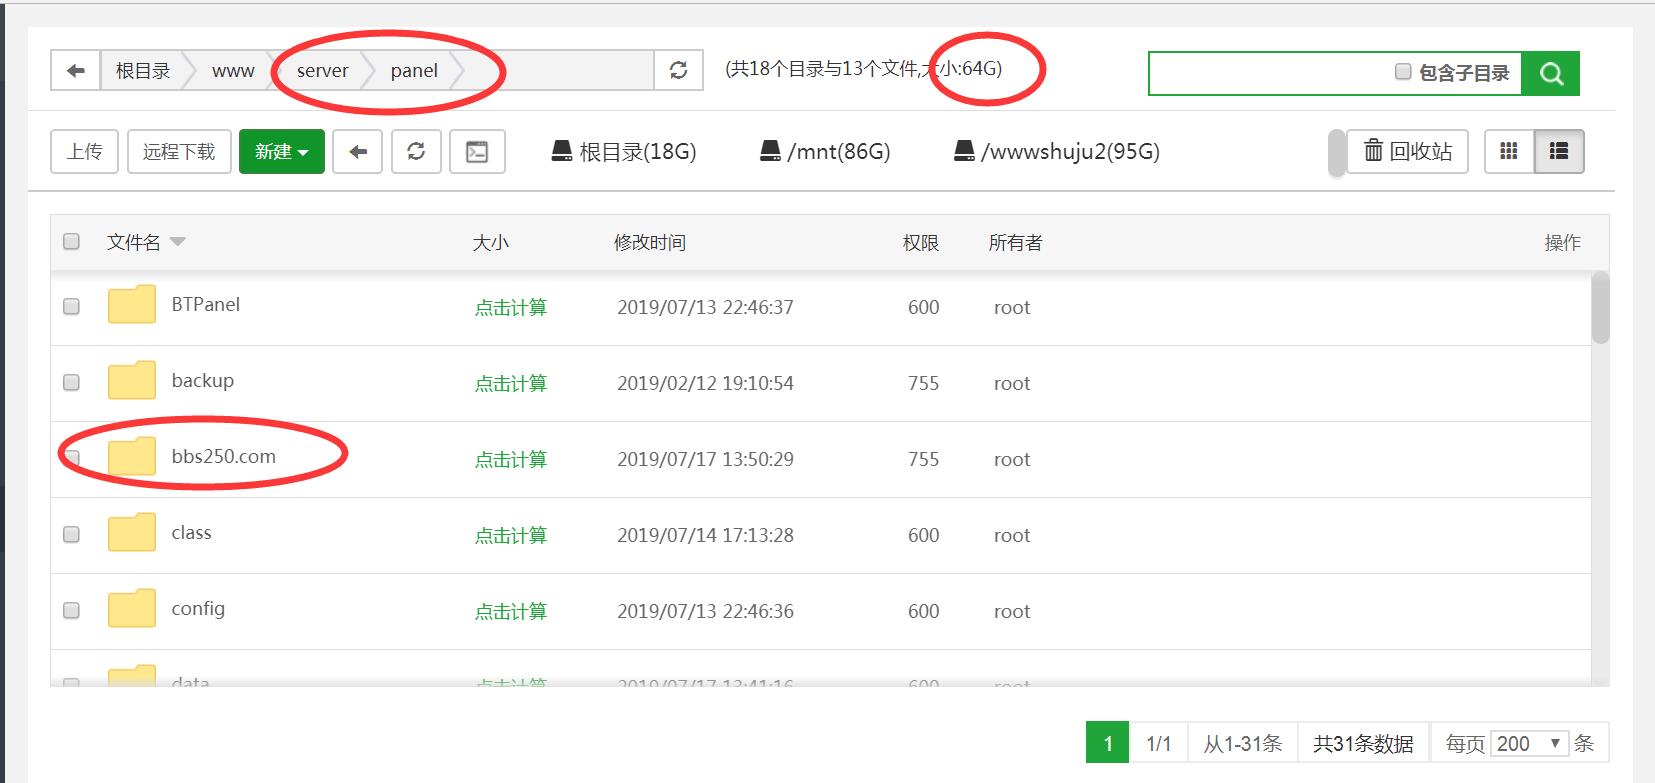Click the 远程下载 button
The width and height of the screenshot is (1655, 783).
point(179,152)
